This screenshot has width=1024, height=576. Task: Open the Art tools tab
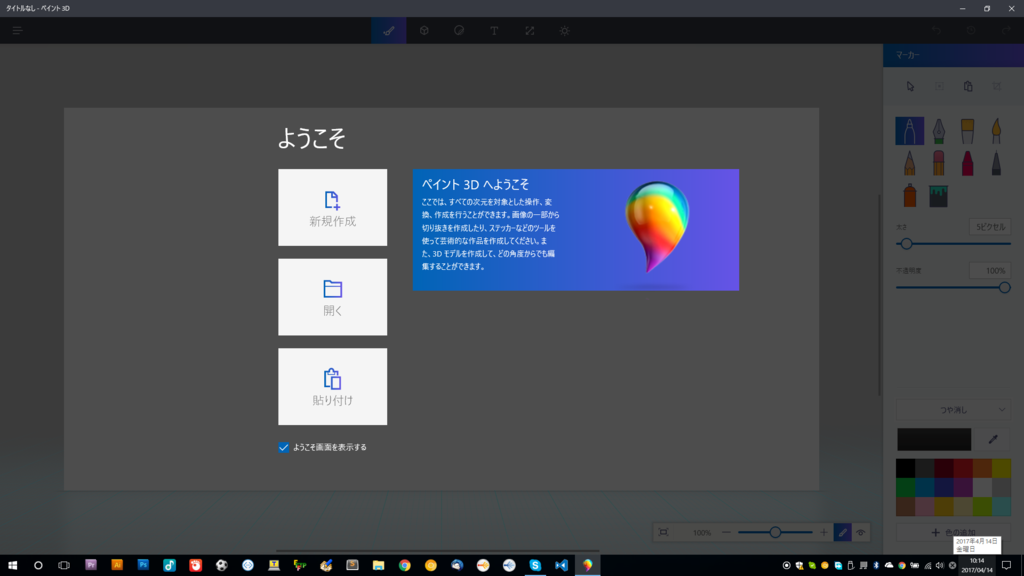[x=389, y=31]
